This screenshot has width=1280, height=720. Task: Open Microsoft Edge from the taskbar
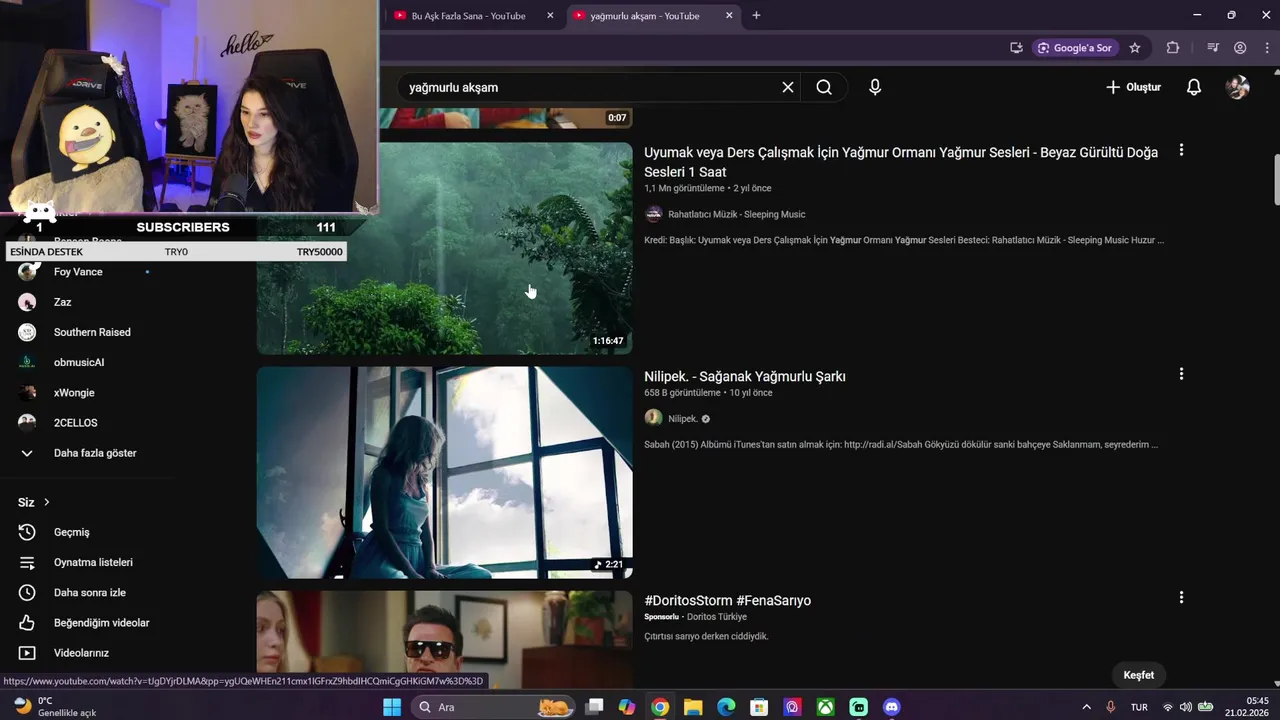point(726,707)
